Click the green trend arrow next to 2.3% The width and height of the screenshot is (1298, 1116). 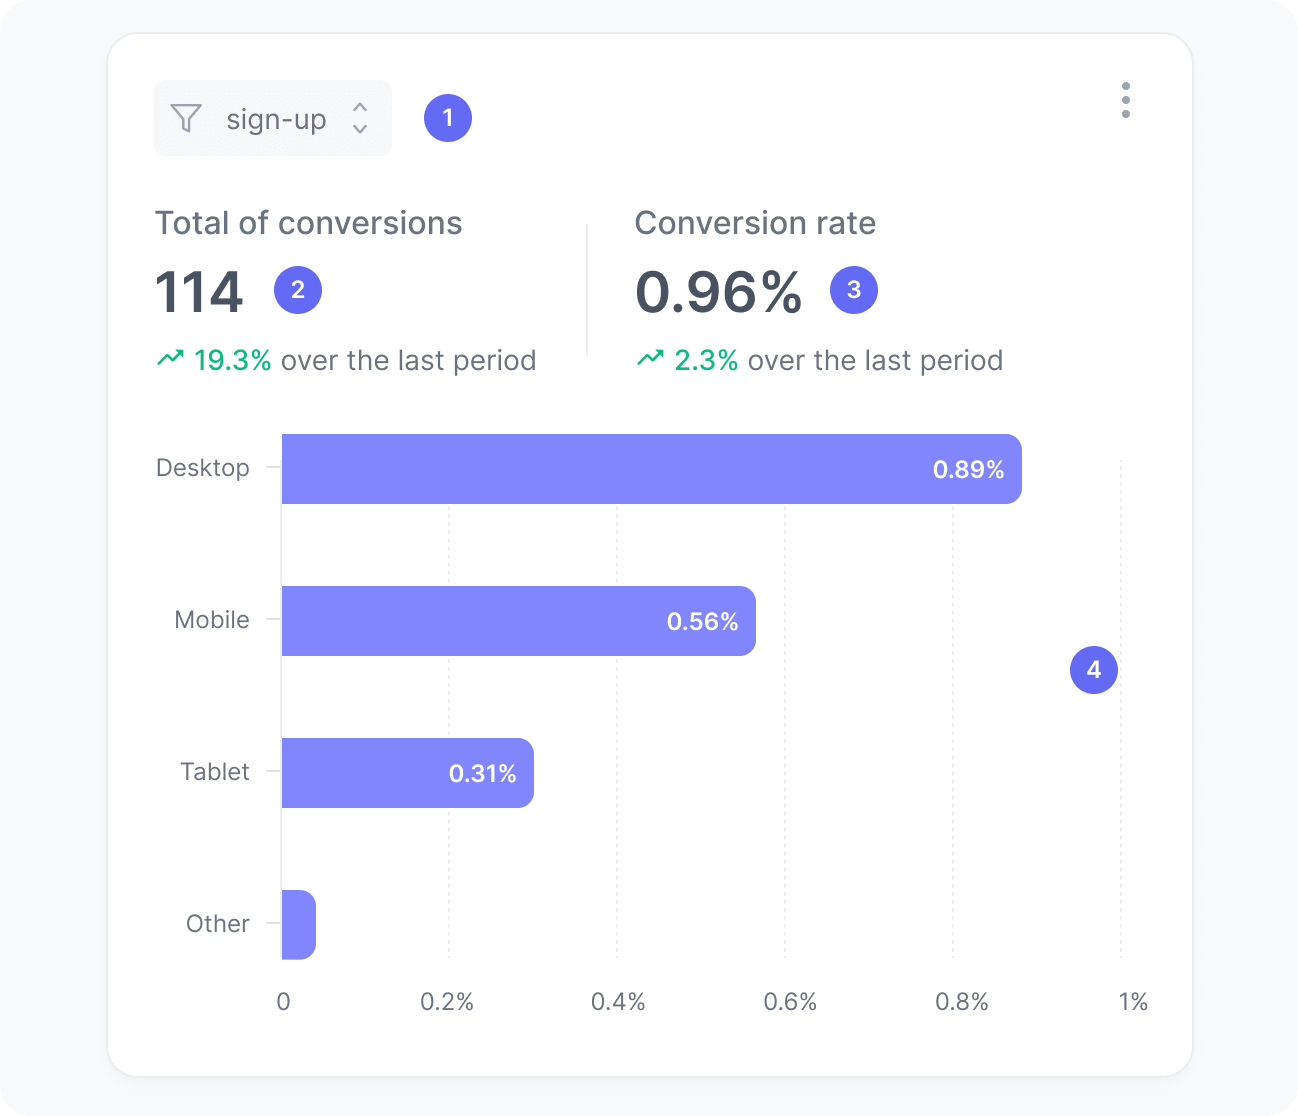651,357
